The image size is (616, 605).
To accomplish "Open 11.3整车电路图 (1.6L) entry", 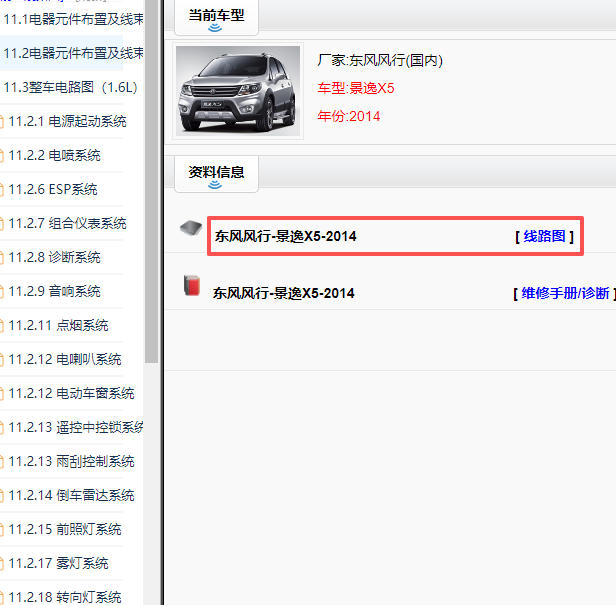I will point(70,87).
